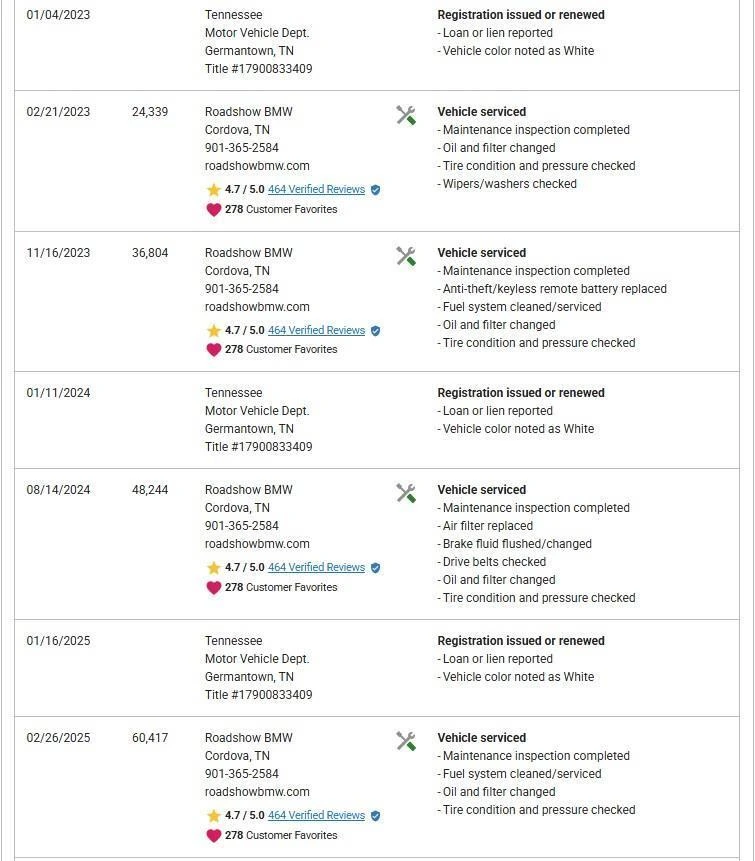The image size is (755, 861).
Task: Click wrench icon for 08/14/2024 service
Action: 406,493
